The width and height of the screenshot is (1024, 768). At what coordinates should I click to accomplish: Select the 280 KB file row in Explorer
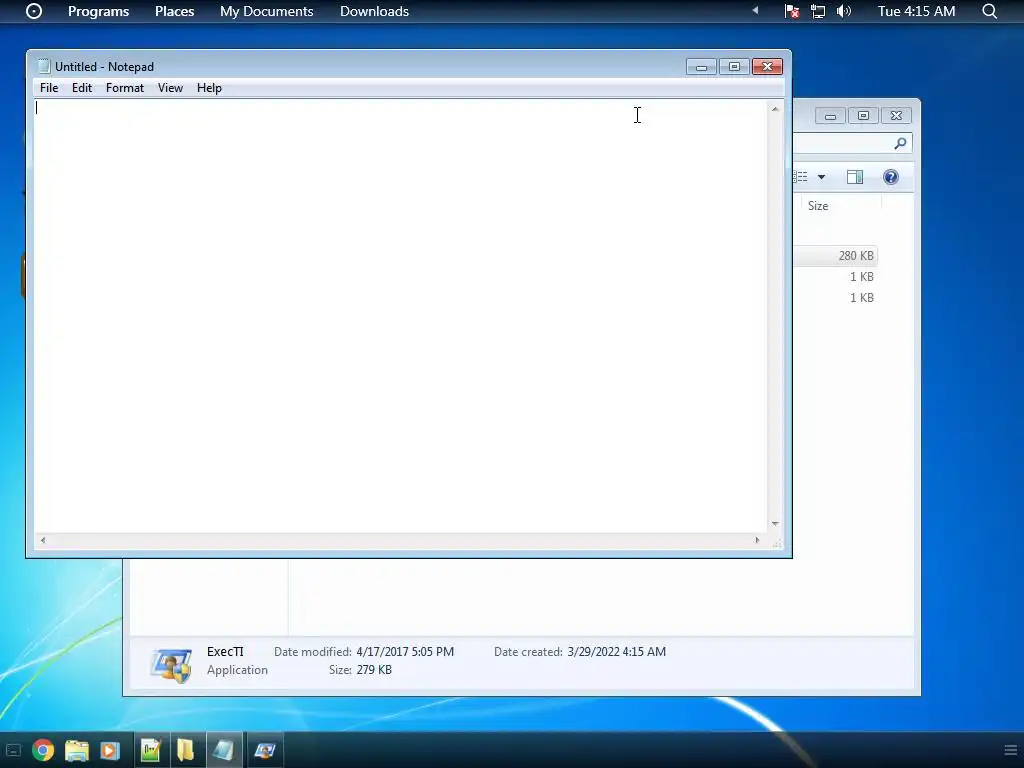836,255
